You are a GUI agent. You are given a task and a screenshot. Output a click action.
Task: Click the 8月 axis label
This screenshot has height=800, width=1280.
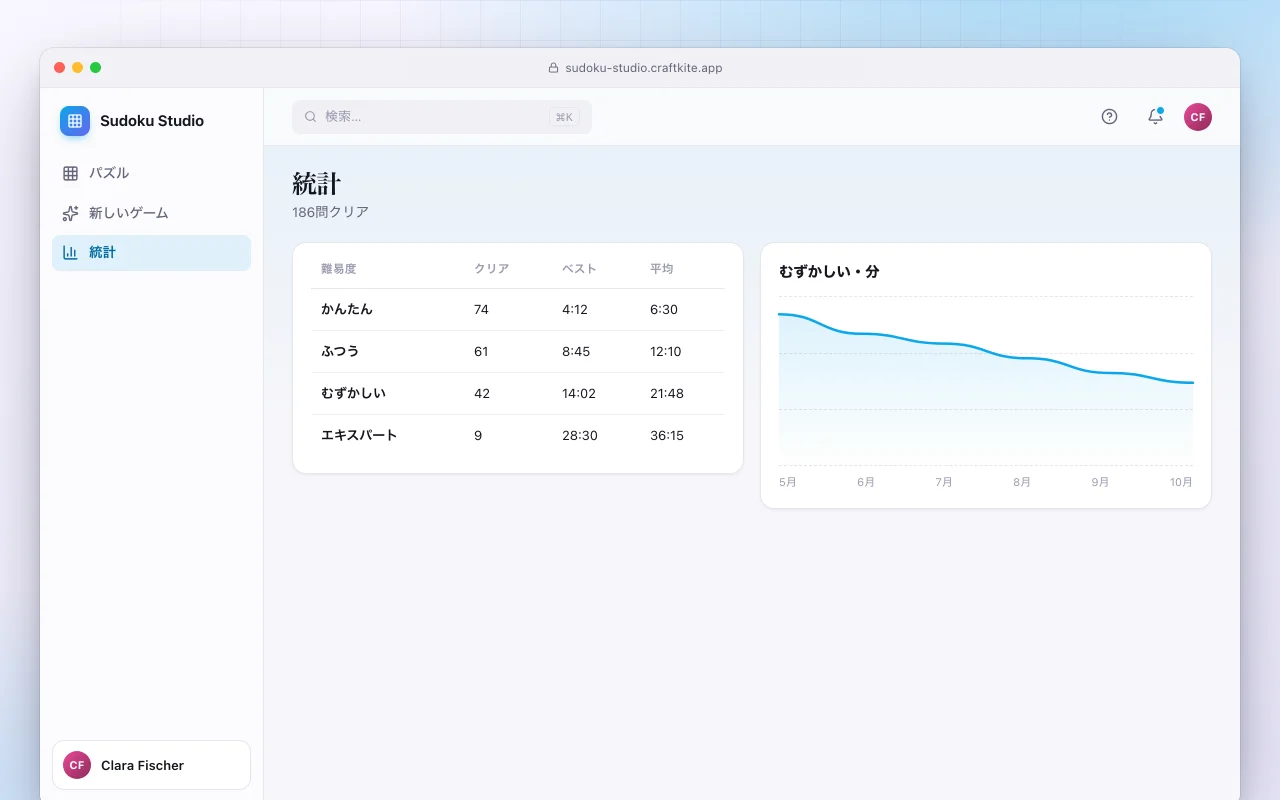pyautogui.click(x=1022, y=482)
